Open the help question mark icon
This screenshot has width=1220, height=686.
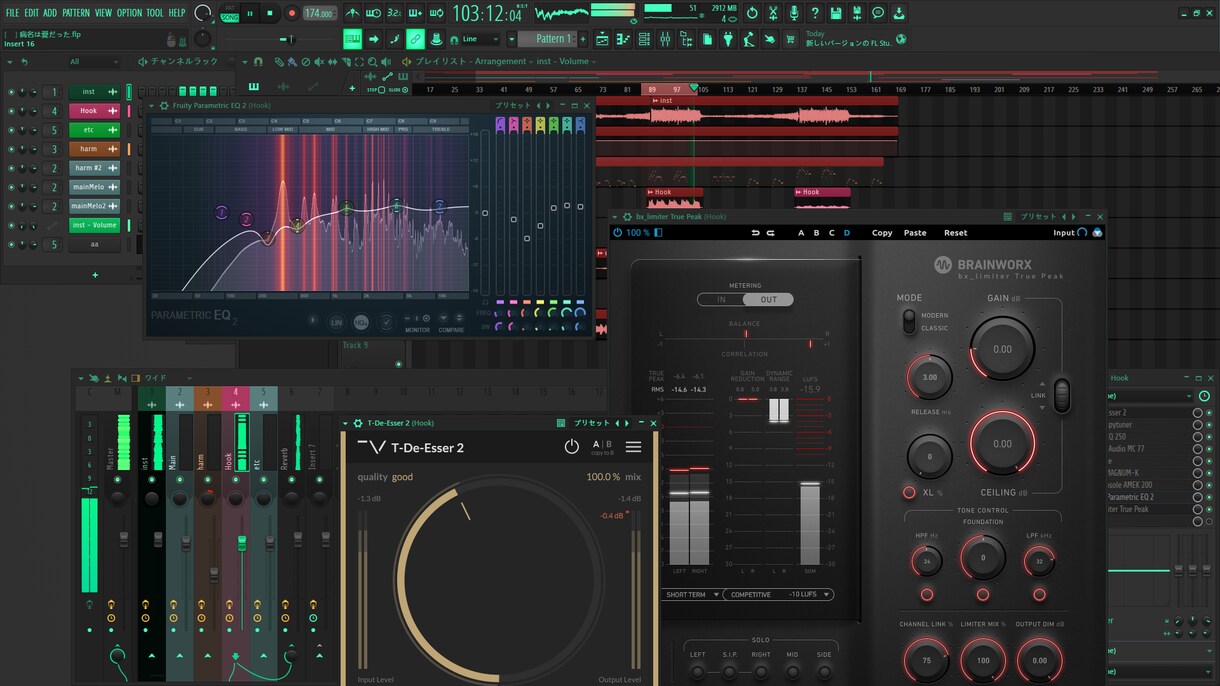pos(815,13)
